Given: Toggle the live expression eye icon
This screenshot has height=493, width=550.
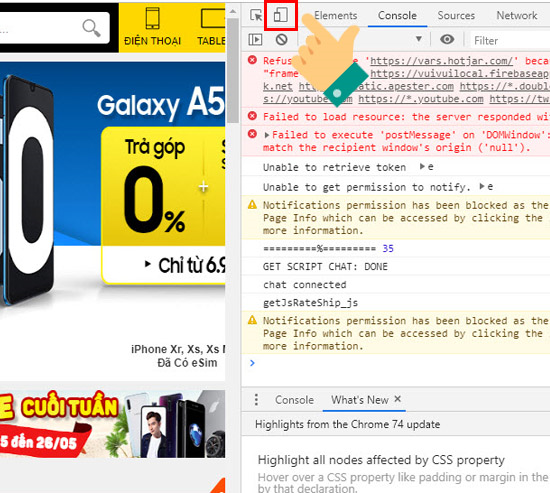Looking at the screenshot, I should [x=447, y=39].
